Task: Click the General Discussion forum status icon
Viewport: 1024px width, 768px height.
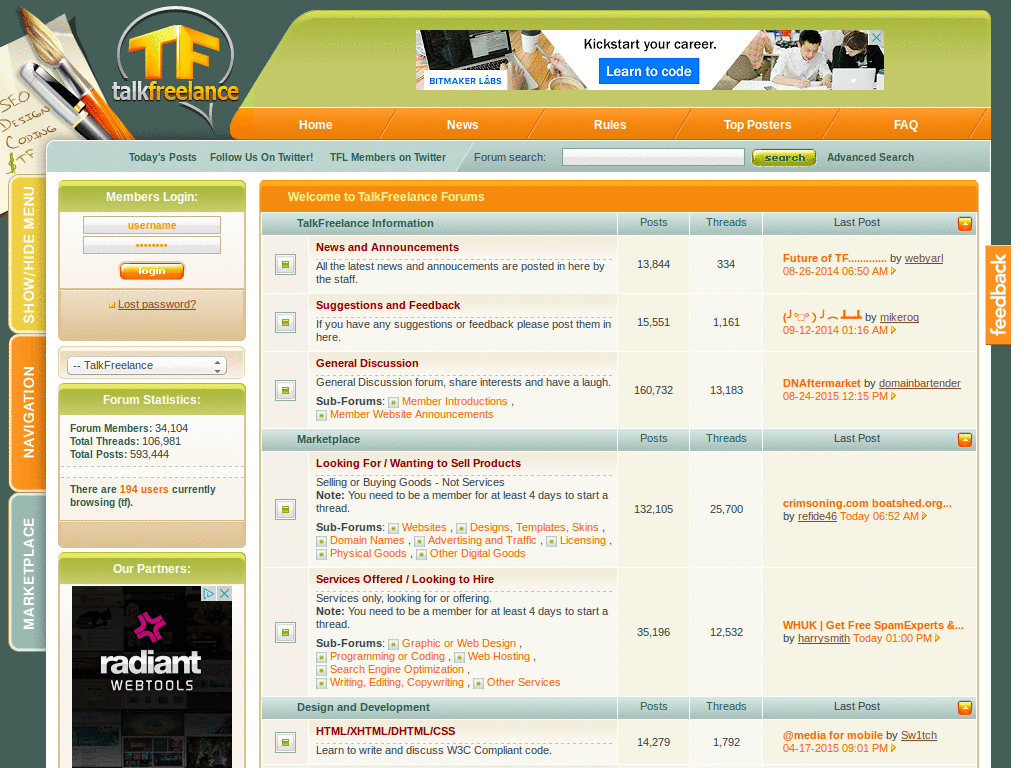Action: (285, 391)
